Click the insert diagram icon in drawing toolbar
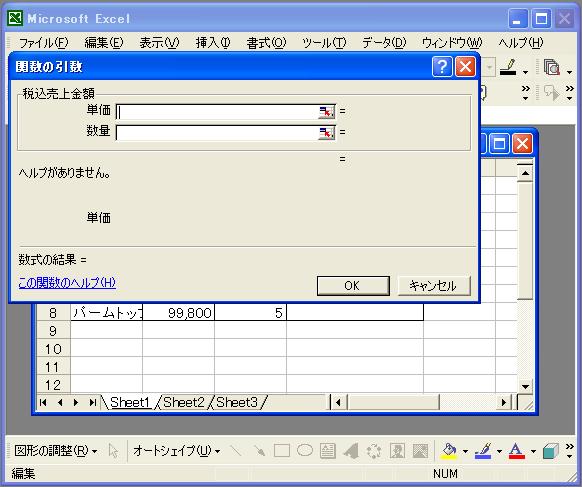Viewport: 582px width, 487px height. pos(374,451)
